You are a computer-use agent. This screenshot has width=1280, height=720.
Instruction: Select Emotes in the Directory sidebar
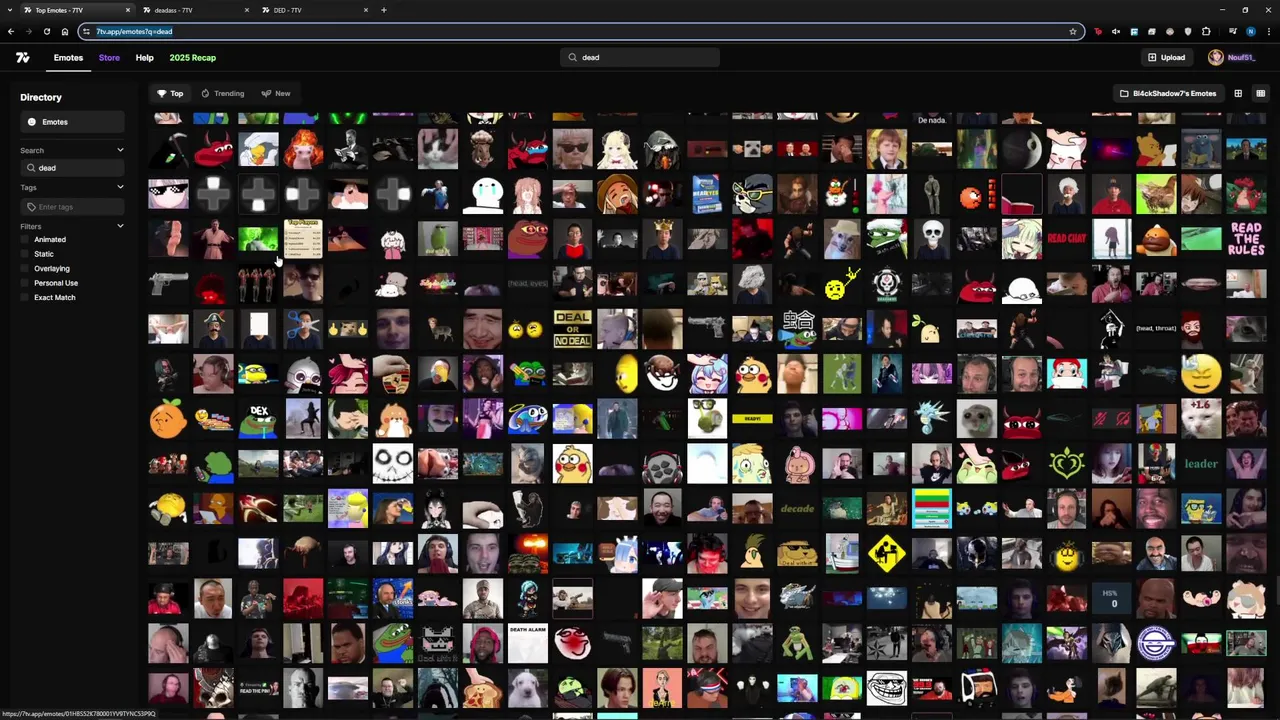click(72, 122)
